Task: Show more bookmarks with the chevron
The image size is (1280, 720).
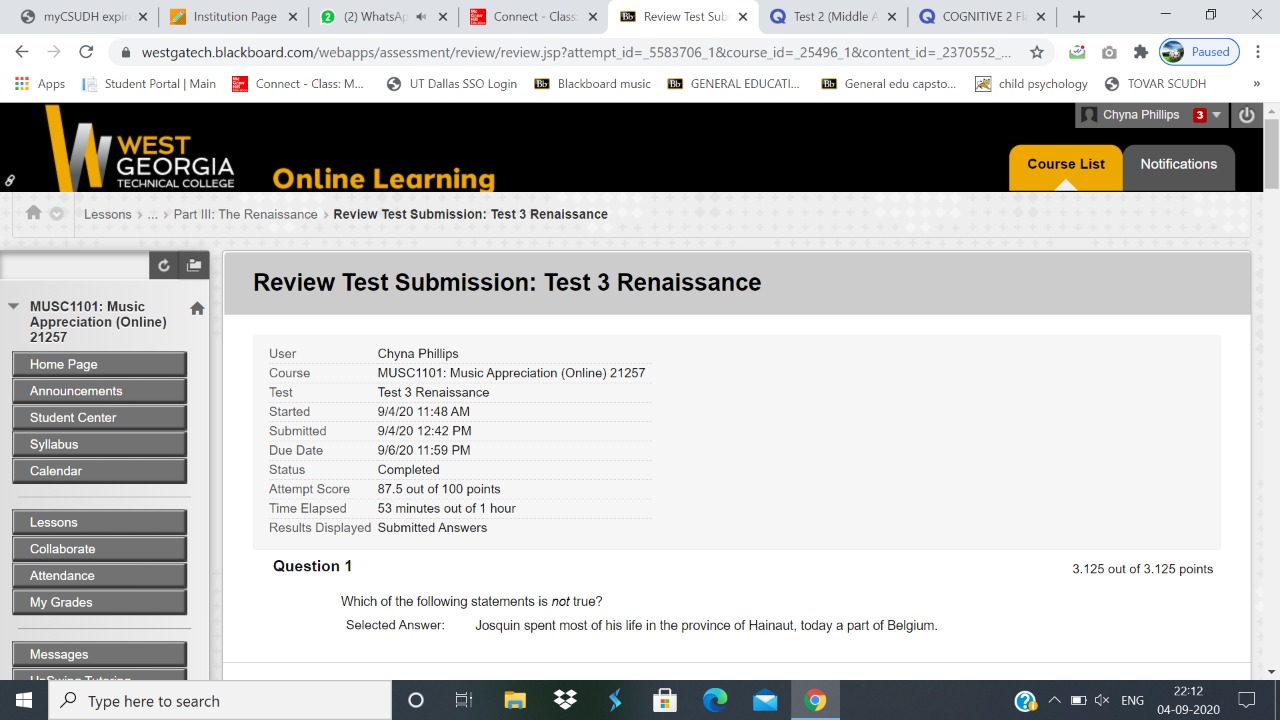Action: click(x=1256, y=84)
